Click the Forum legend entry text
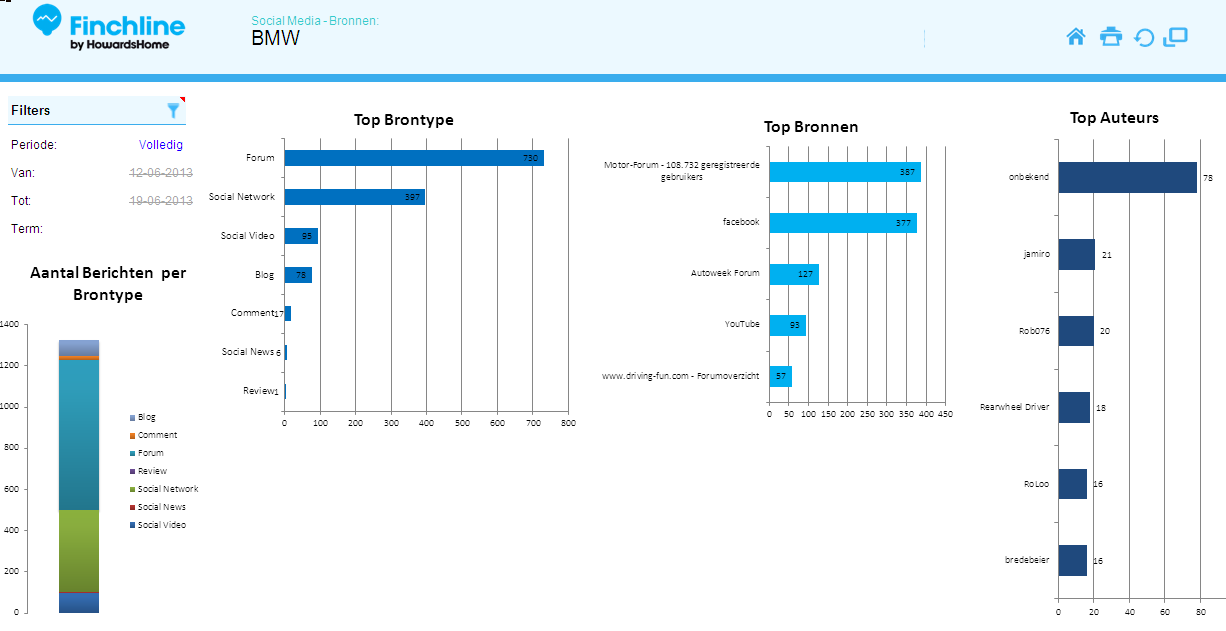 coord(151,453)
